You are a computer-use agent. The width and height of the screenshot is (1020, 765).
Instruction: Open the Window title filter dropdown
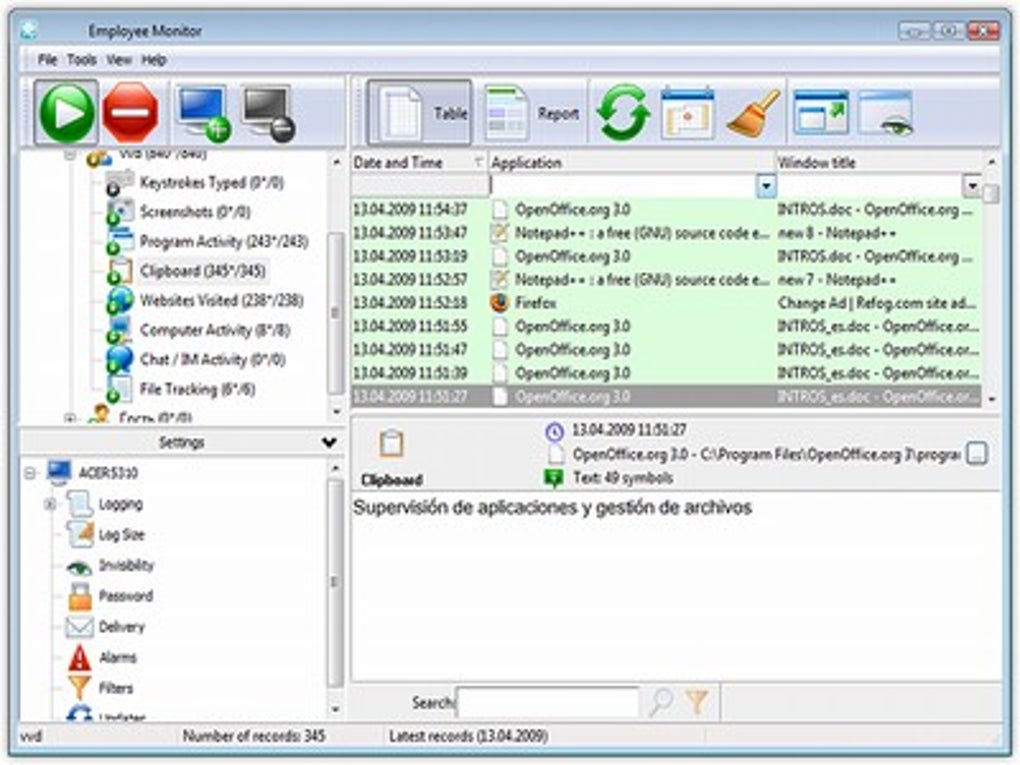pyautogui.click(x=971, y=186)
